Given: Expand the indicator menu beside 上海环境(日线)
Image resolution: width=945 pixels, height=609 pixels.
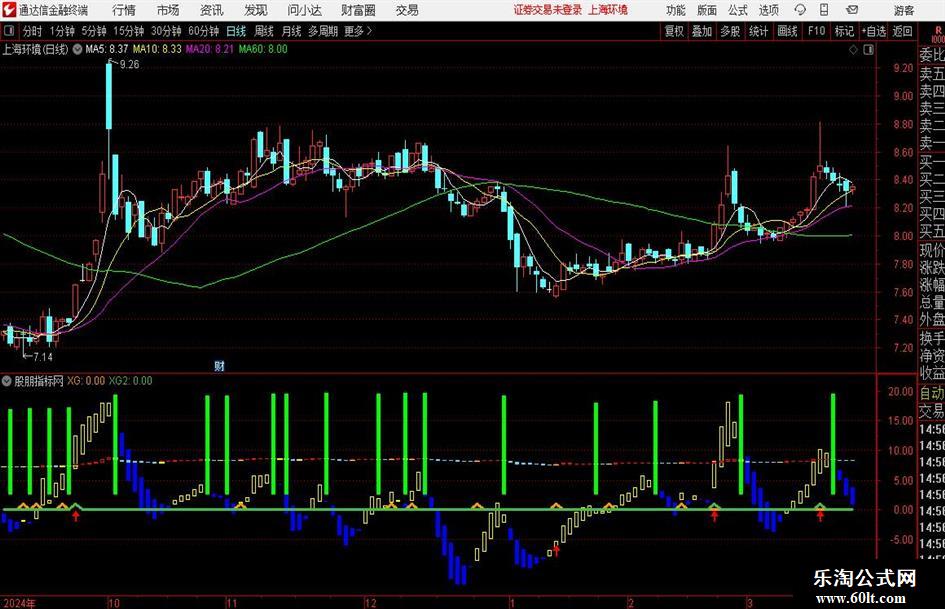Looking at the screenshot, I should click(77, 49).
